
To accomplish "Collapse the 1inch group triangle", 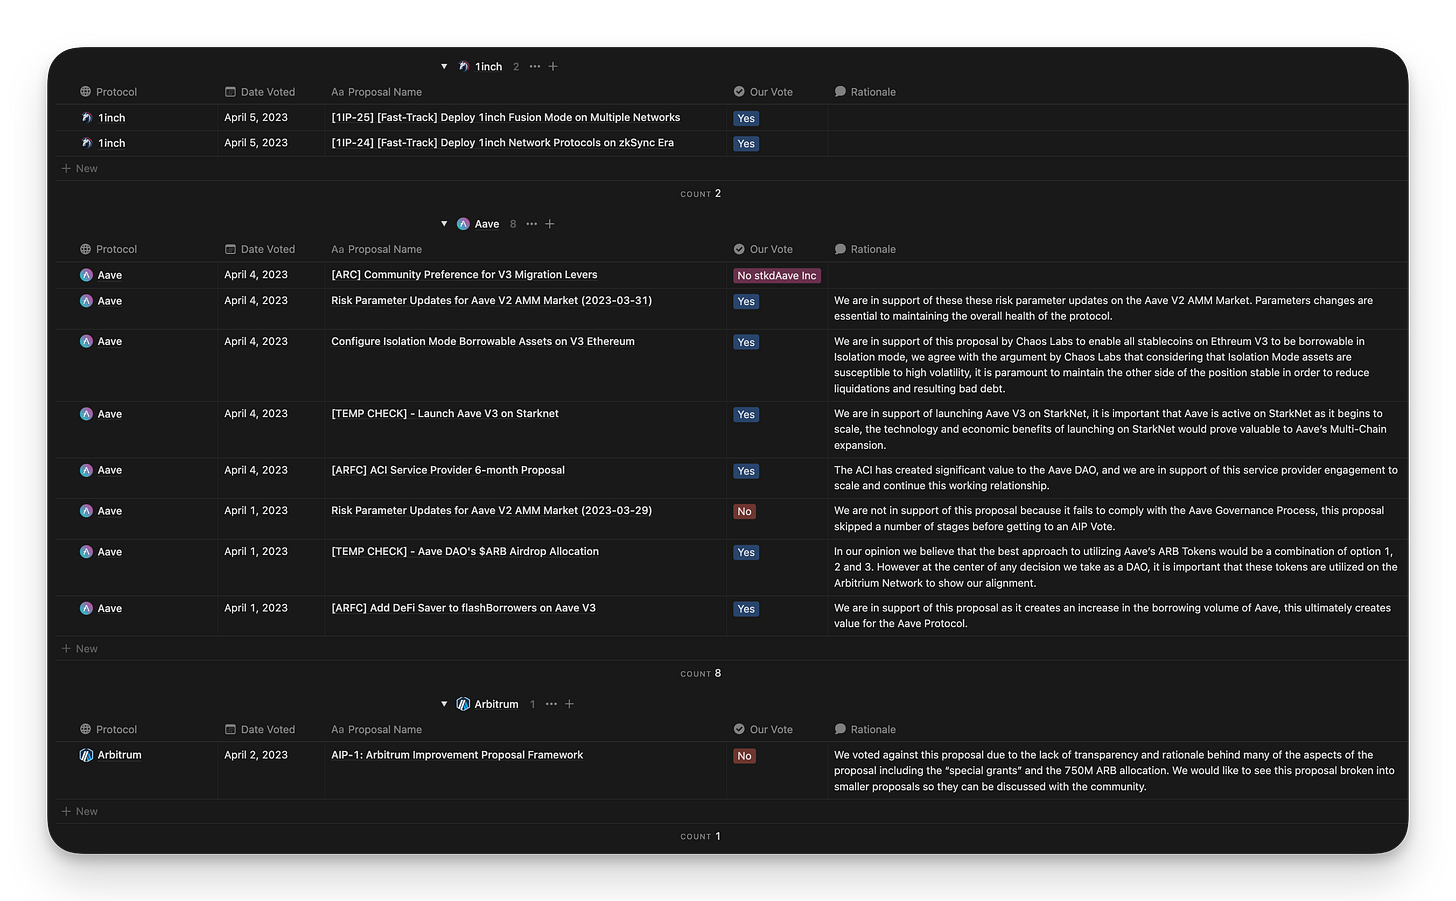I will 444,67.
